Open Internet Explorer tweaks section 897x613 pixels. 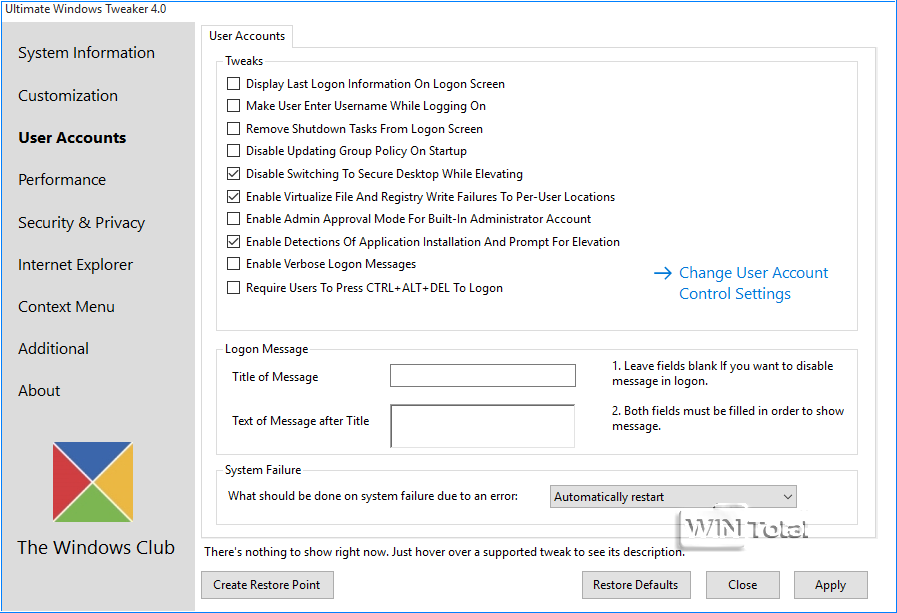pos(76,265)
